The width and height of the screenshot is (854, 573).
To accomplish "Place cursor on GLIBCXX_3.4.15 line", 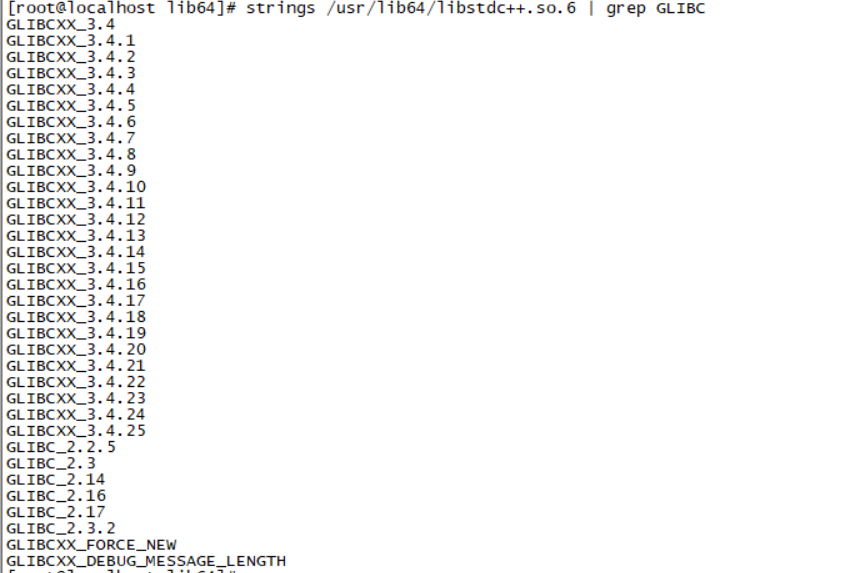I will (76, 268).
